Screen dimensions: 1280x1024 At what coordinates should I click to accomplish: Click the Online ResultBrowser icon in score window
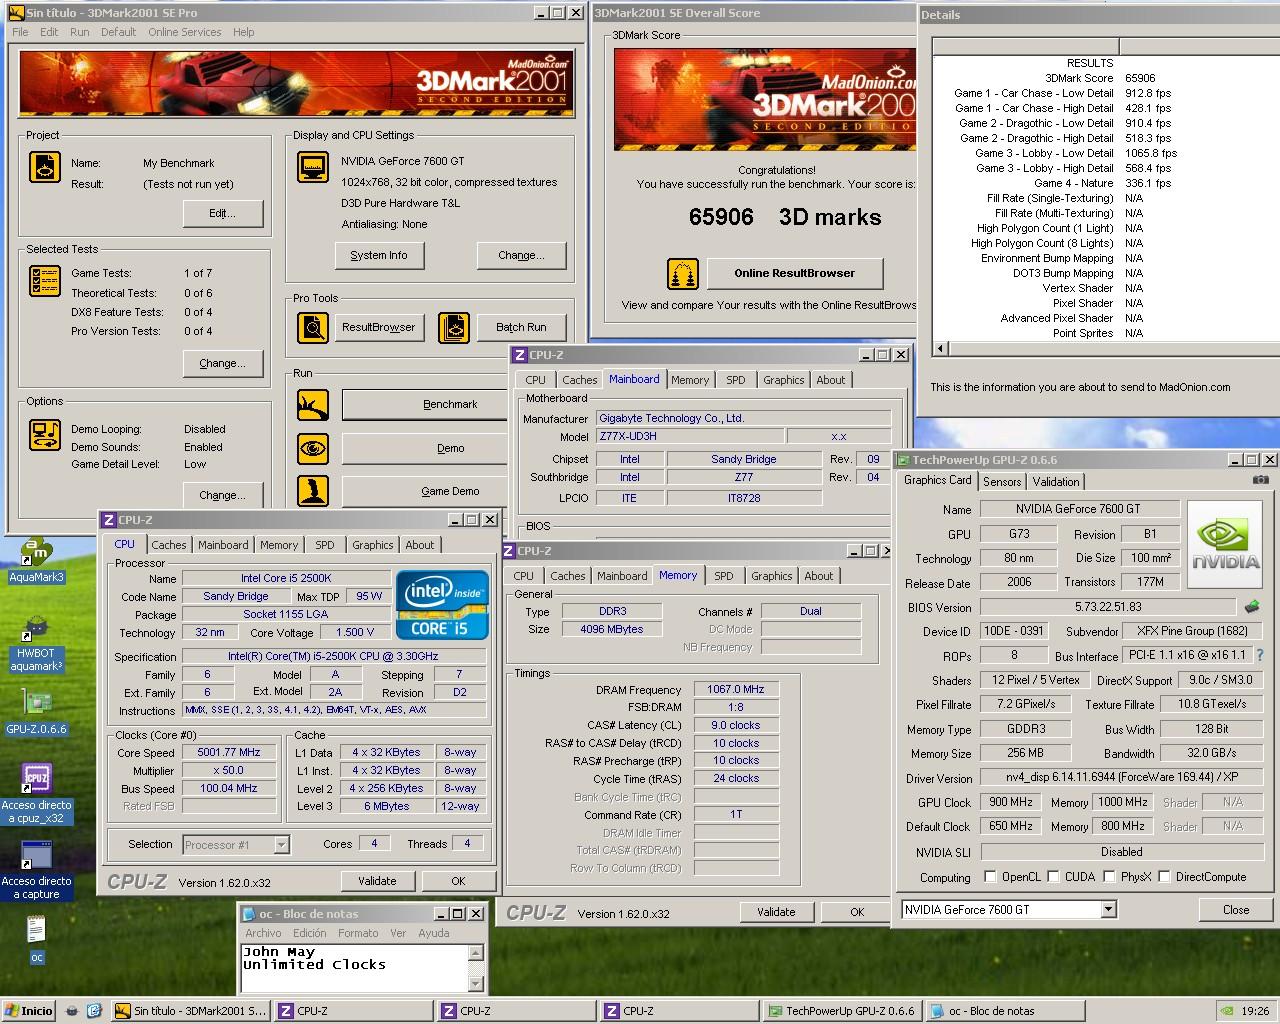pyautogui.click(x=683, y=273)
